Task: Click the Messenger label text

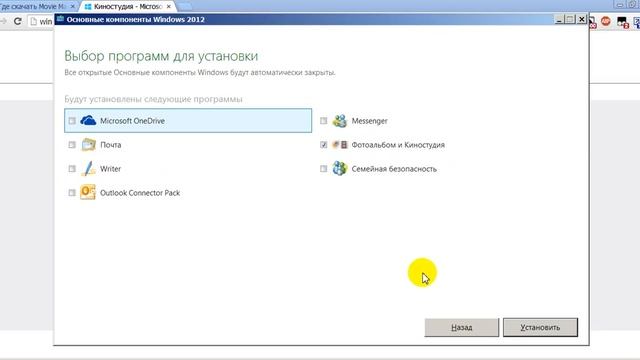Action: (x=369, y=121)
